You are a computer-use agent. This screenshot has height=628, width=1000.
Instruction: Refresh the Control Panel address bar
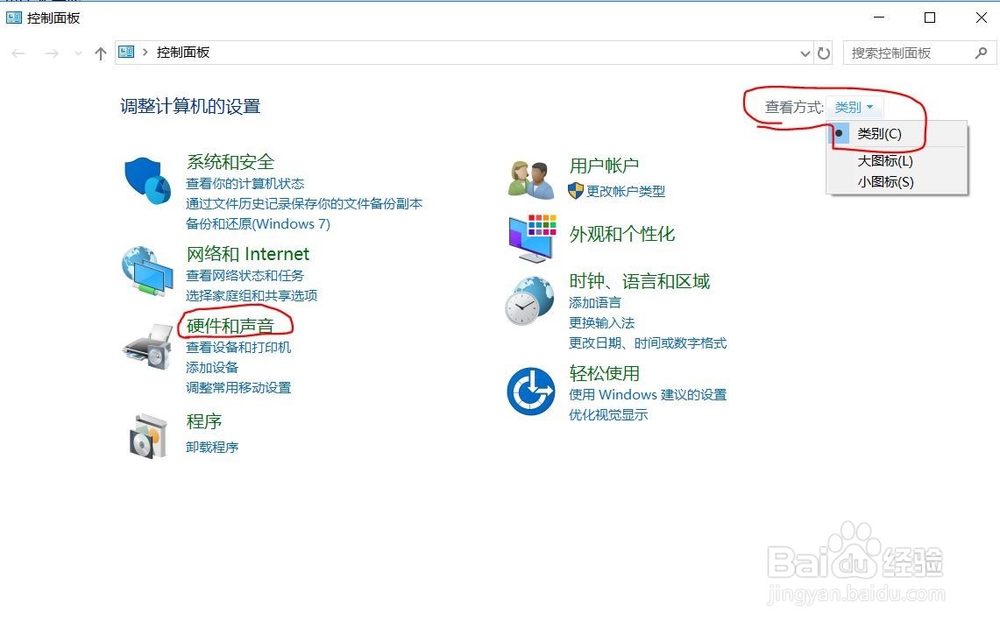(x=824, y=53)
